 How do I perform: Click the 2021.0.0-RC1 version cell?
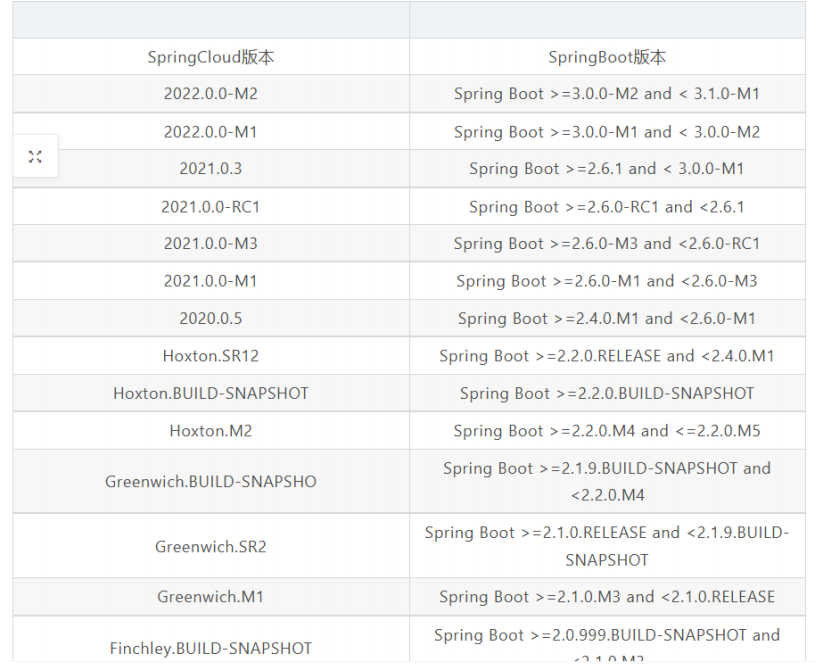tap(211, 207)
